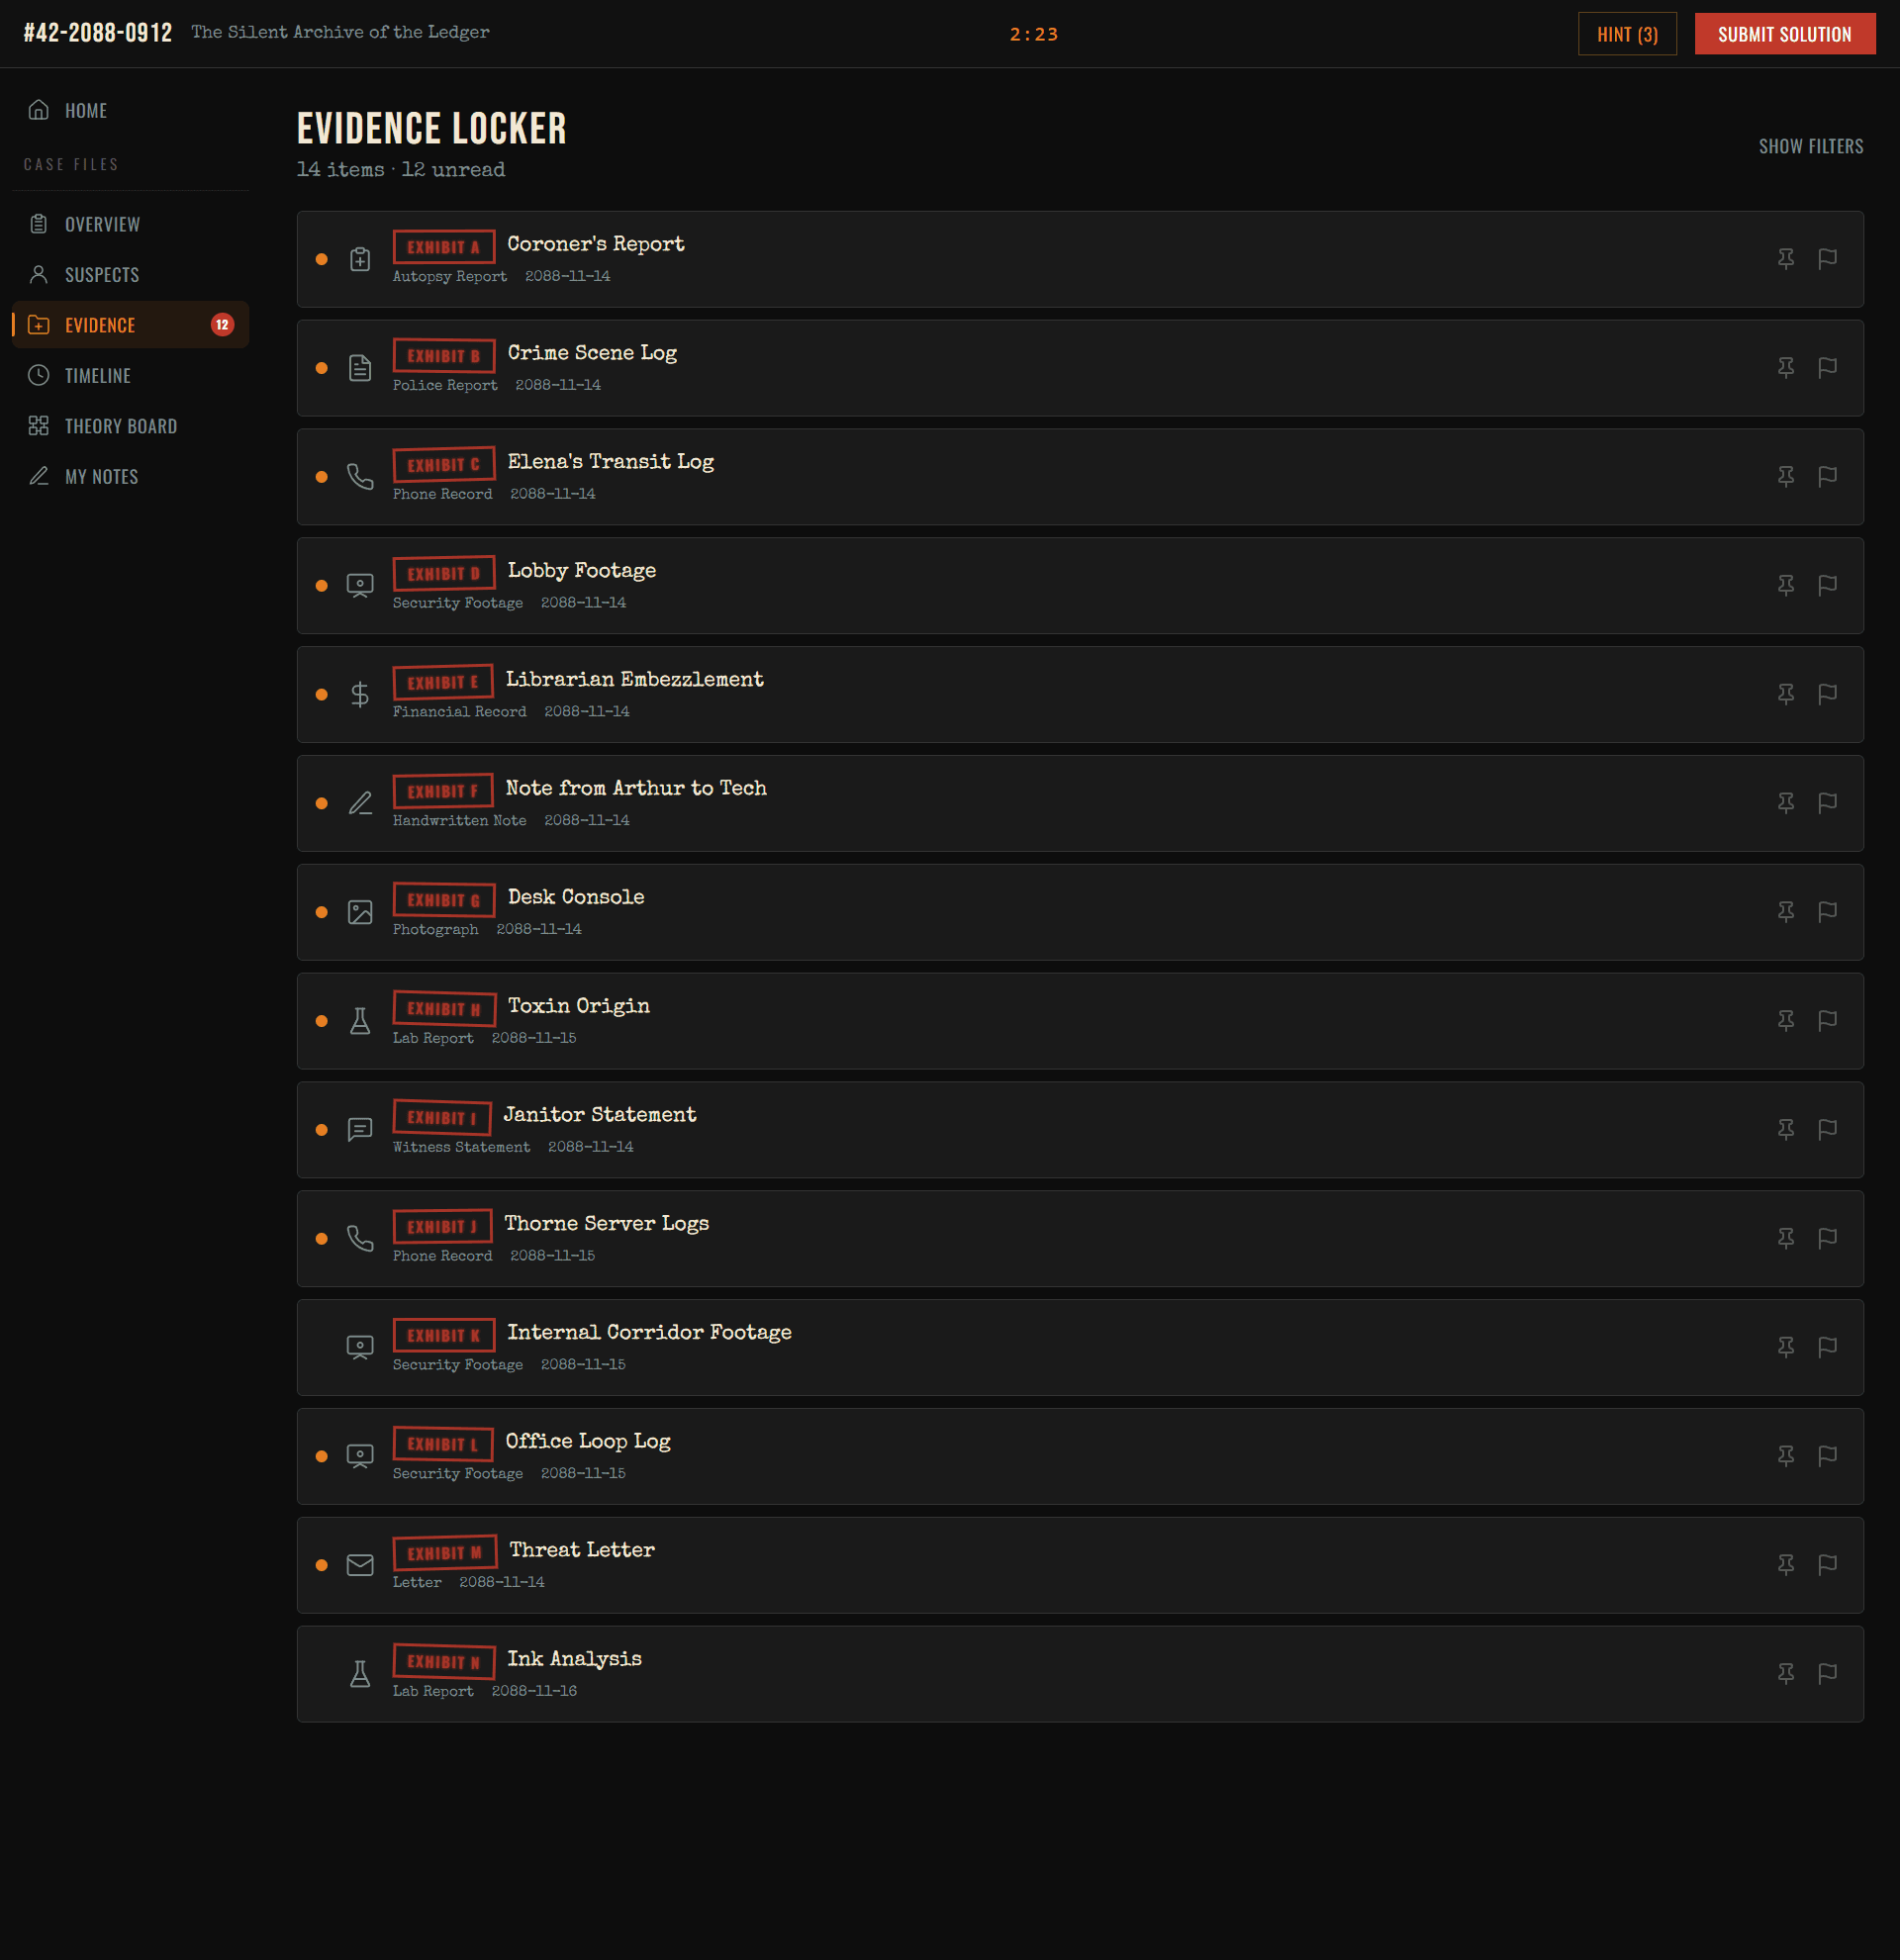Select the speech bubble icon on Janitor Statement

point(360,1129)
